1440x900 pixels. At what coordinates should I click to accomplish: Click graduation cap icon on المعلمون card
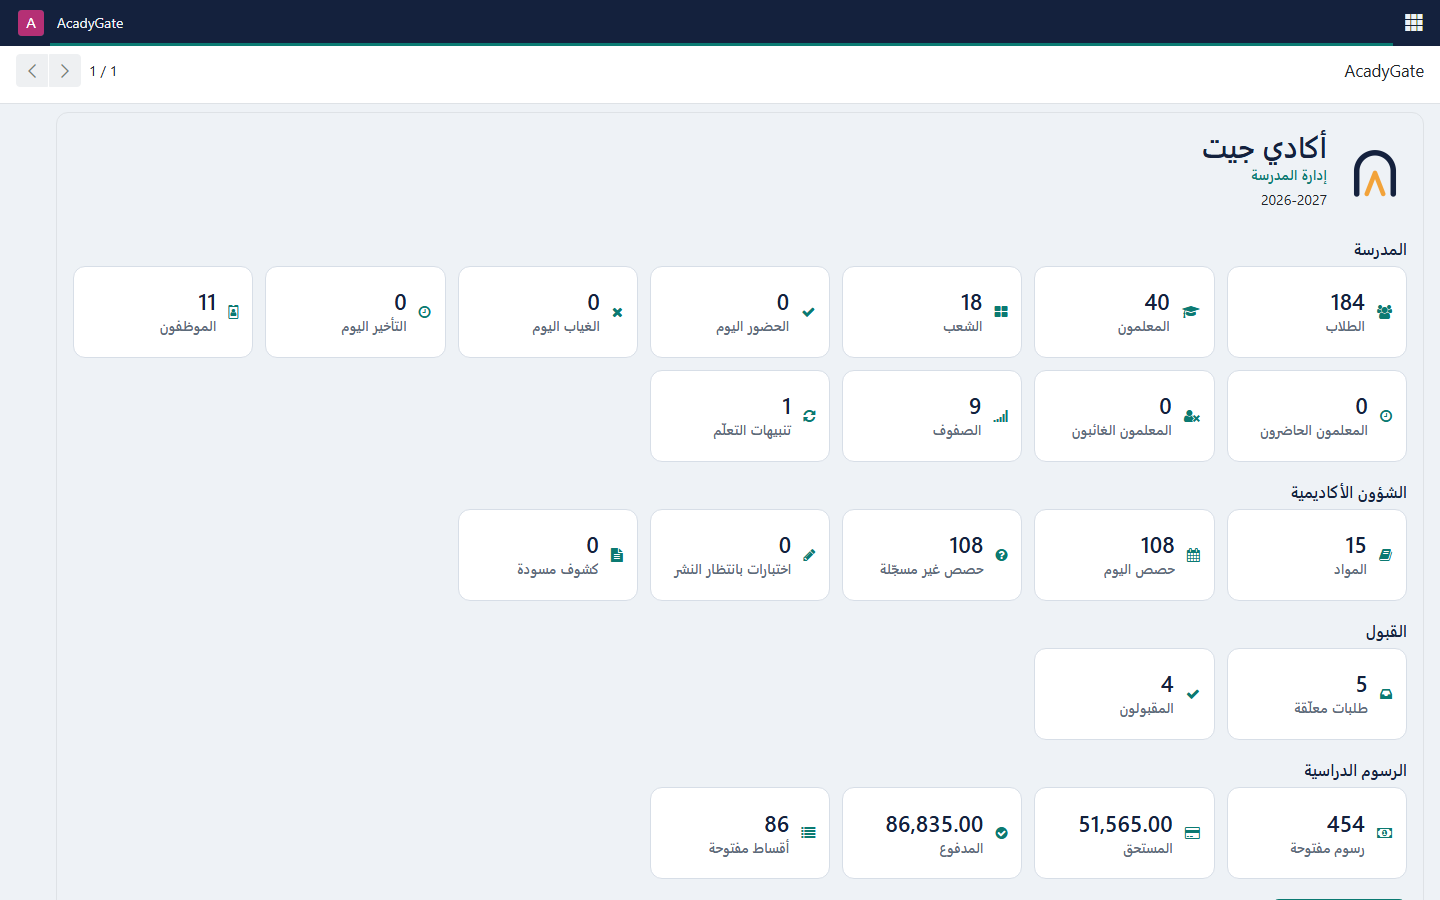coord(1191,312)
